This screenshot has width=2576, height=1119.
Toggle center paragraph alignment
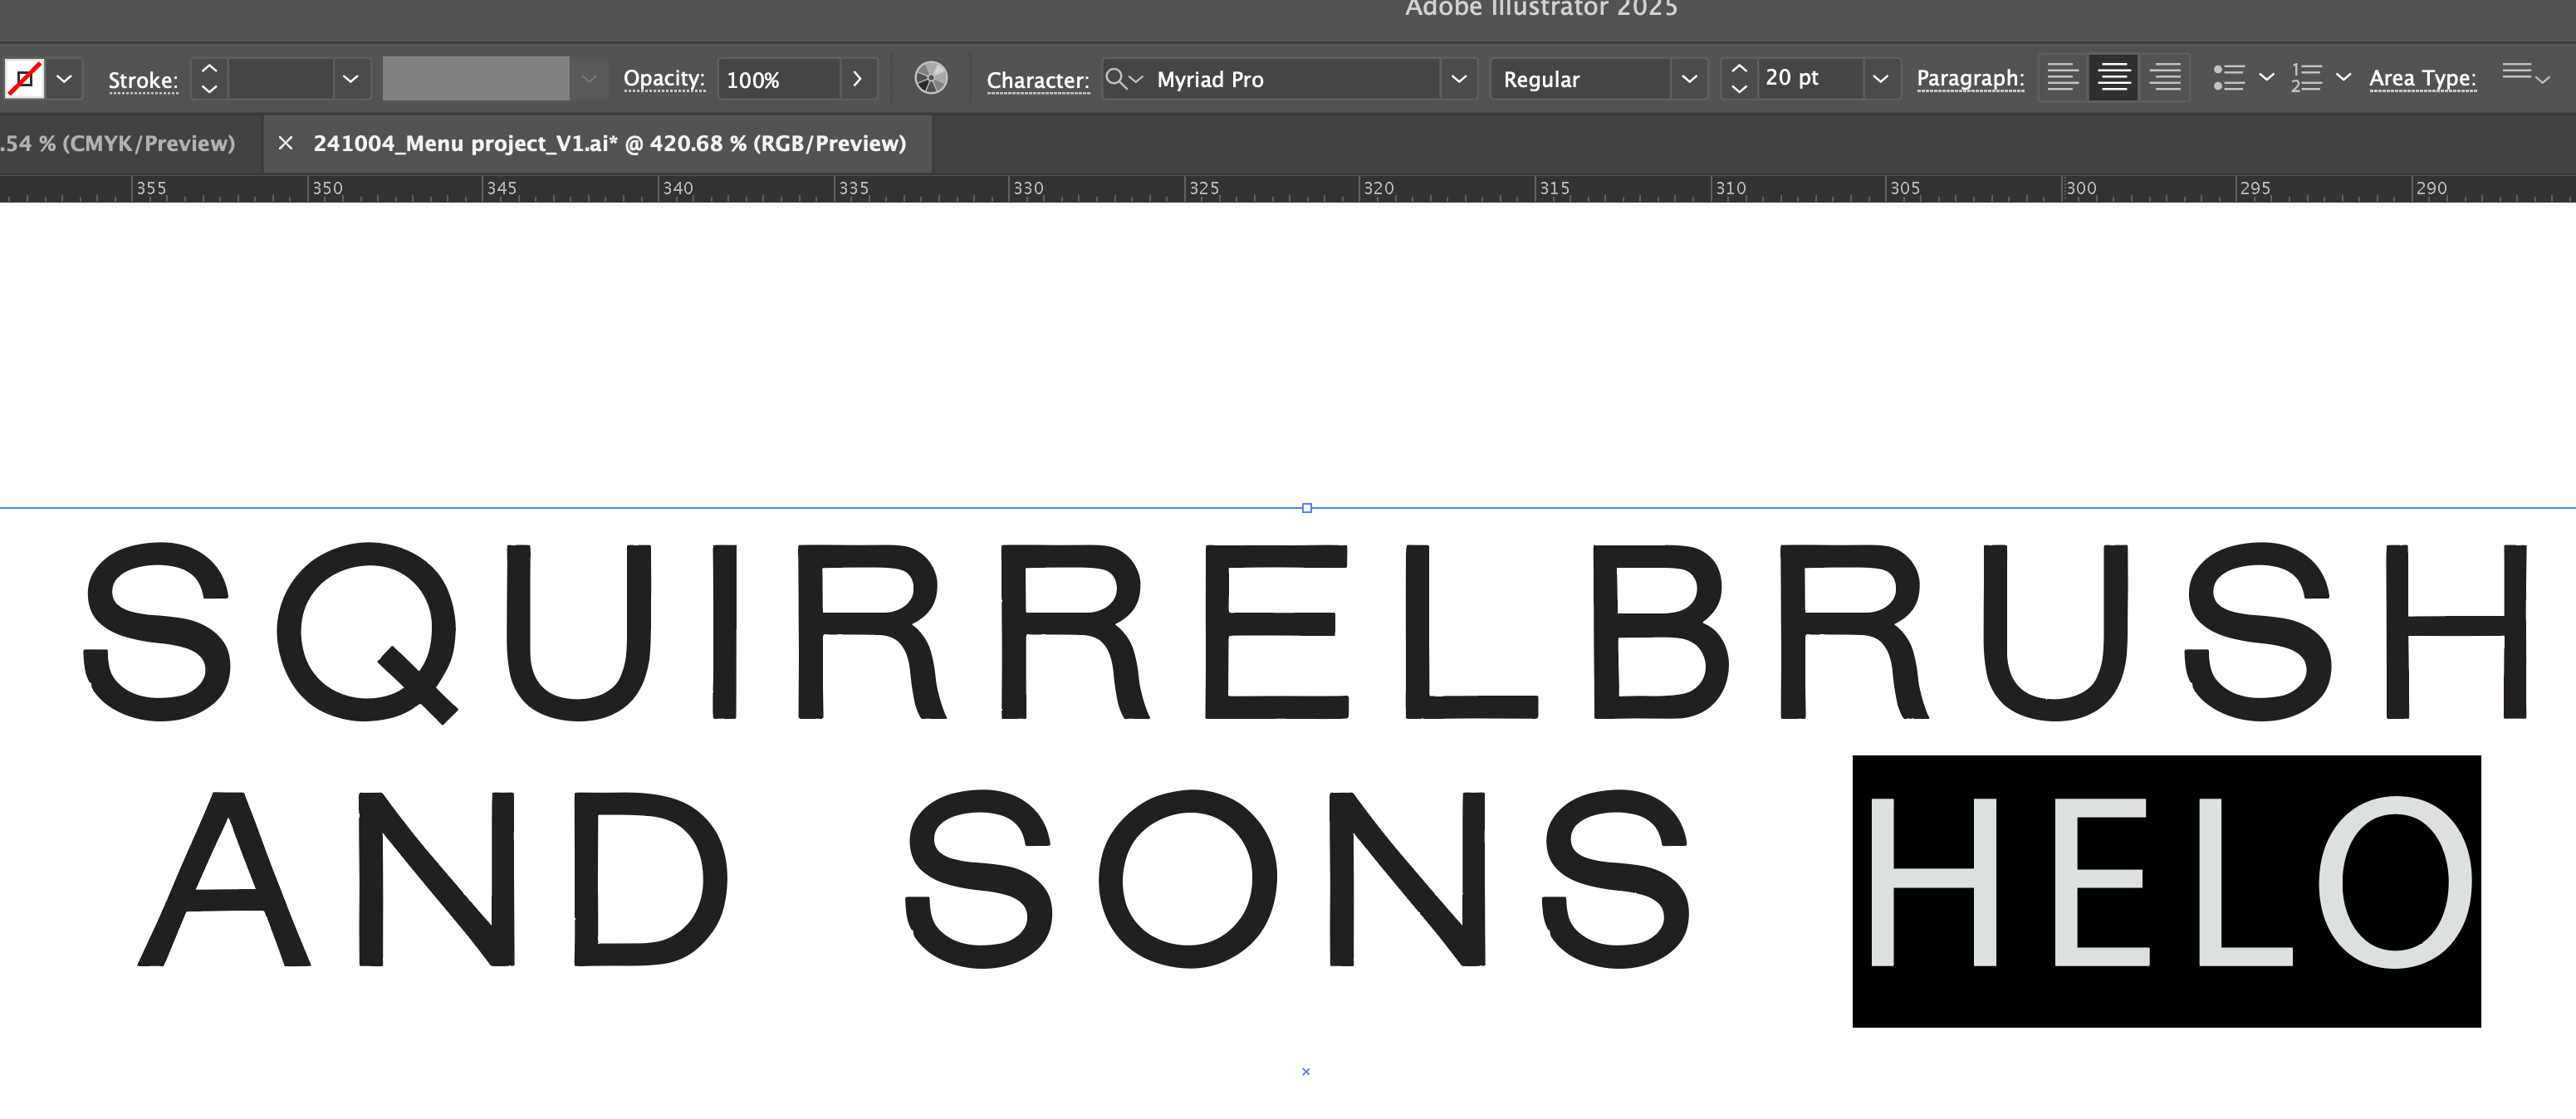pos(2113,78)
